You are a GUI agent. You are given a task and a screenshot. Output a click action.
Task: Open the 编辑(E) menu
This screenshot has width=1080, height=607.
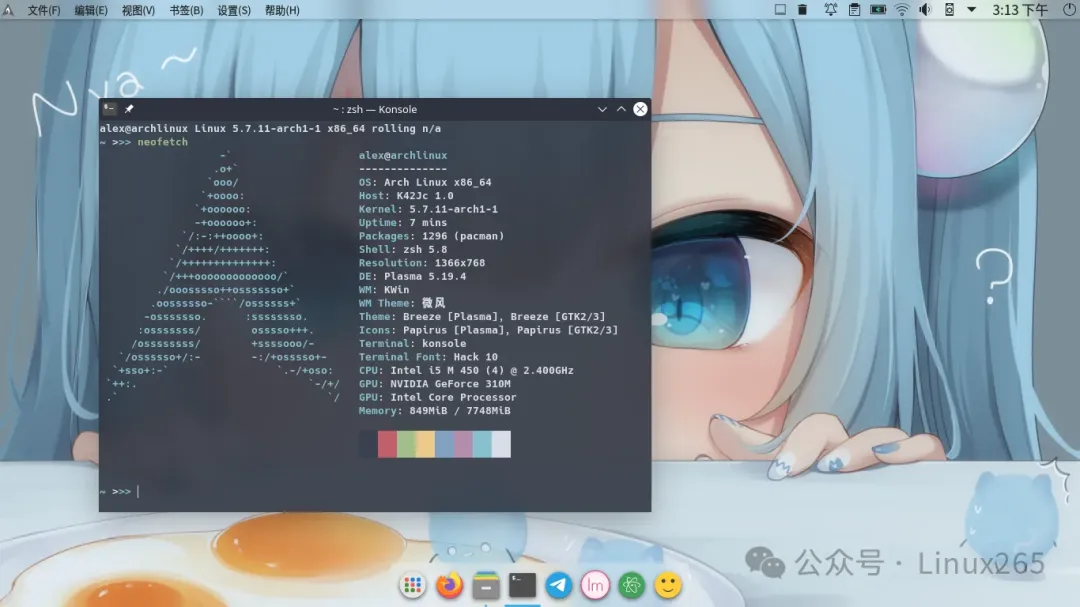pos(91,10)
